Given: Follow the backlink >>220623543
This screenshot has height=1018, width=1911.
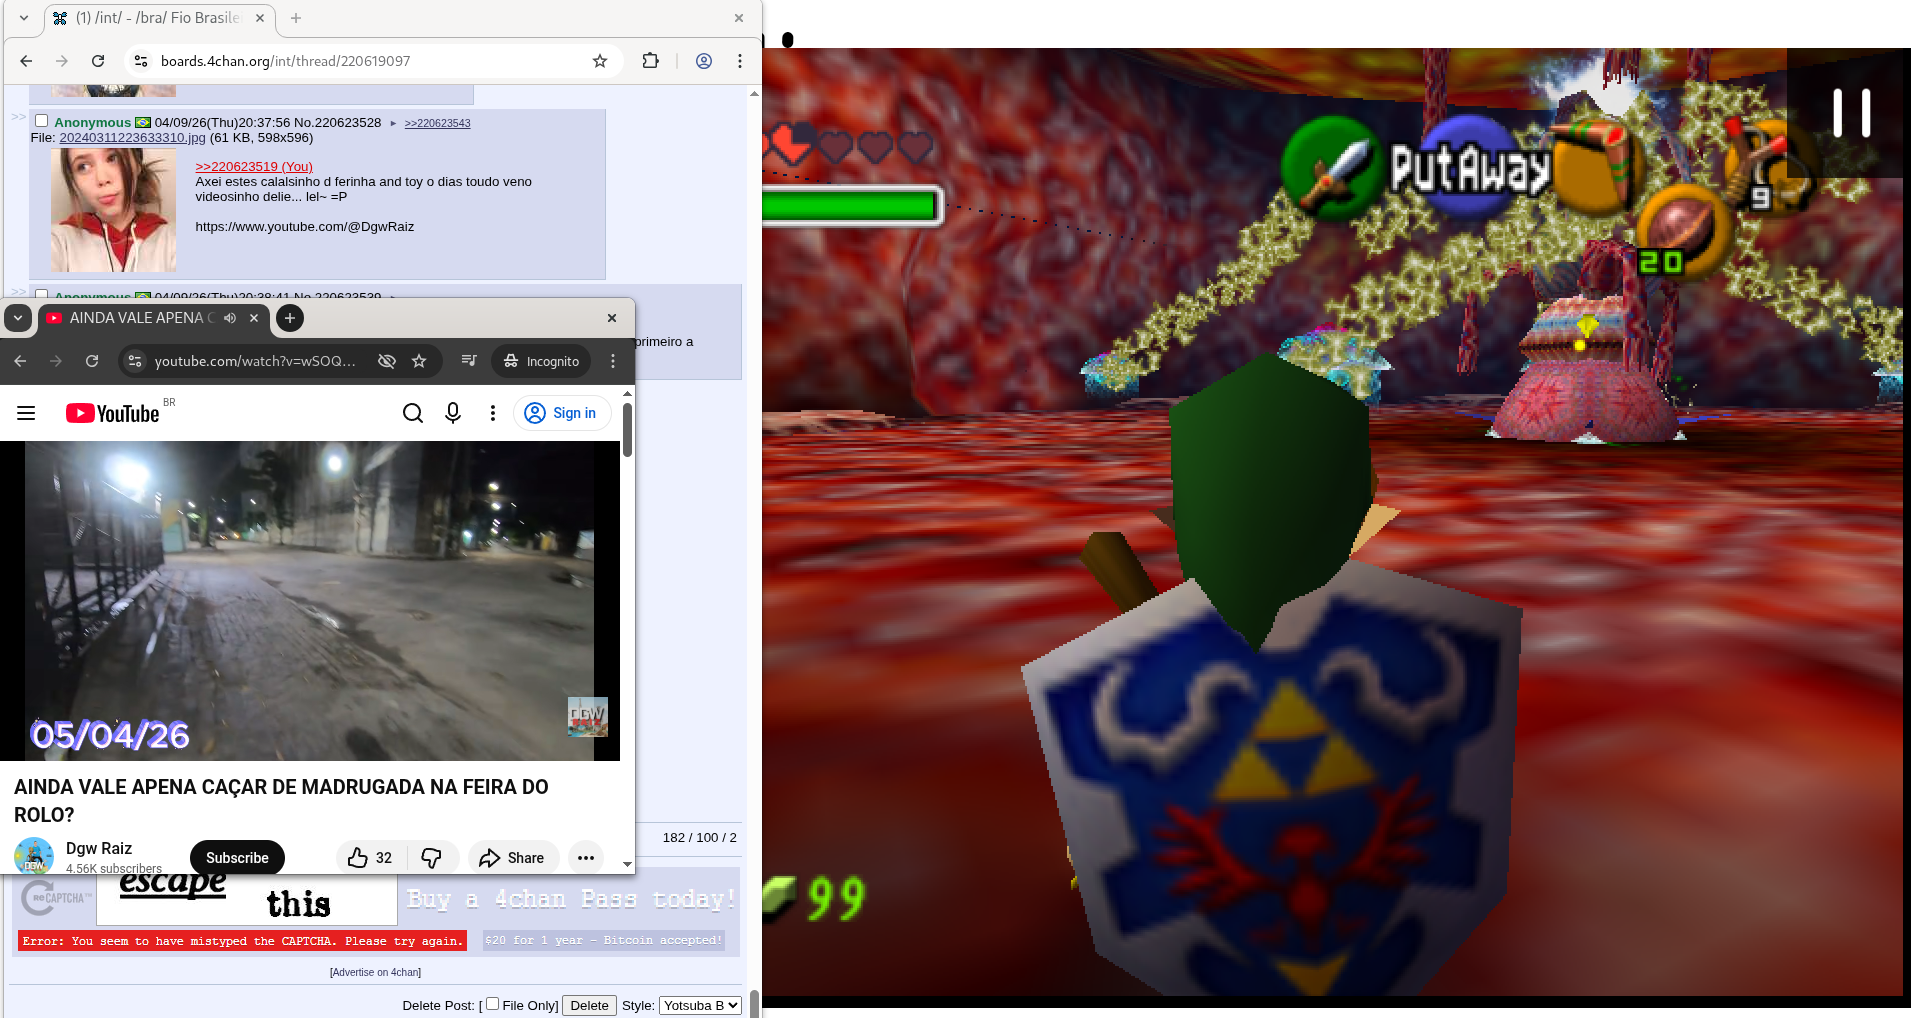Looking at the screenshot, I should tap(437, 123).
